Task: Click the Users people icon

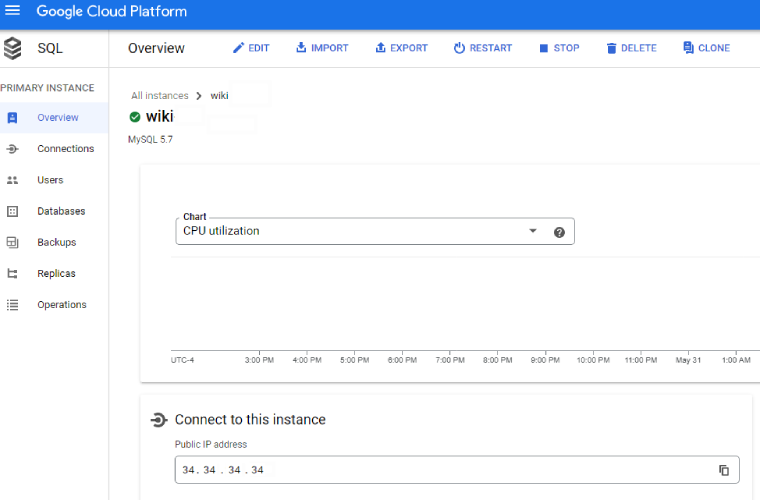Action: pos(13,180)
